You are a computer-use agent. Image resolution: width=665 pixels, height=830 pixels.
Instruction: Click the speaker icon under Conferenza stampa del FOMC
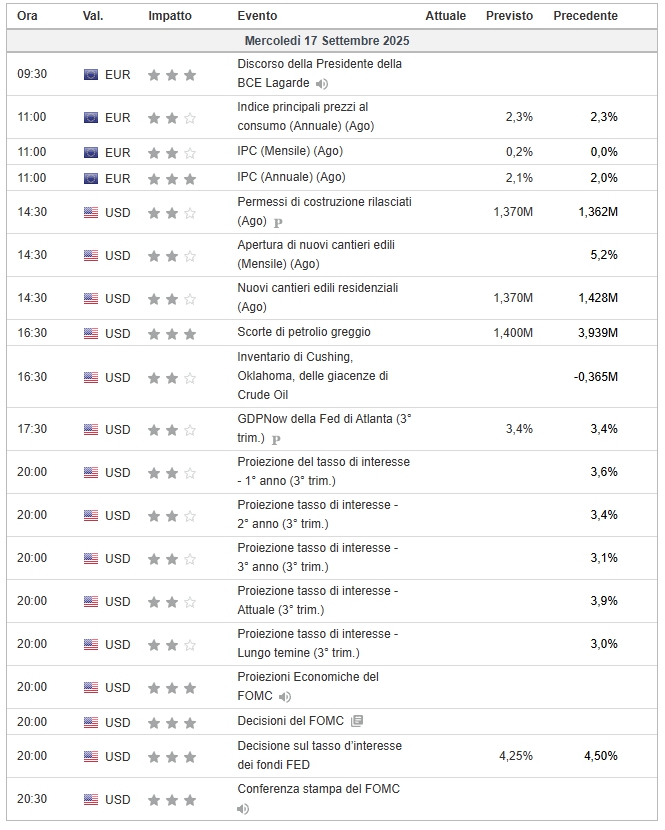click(x=243, y=809)
